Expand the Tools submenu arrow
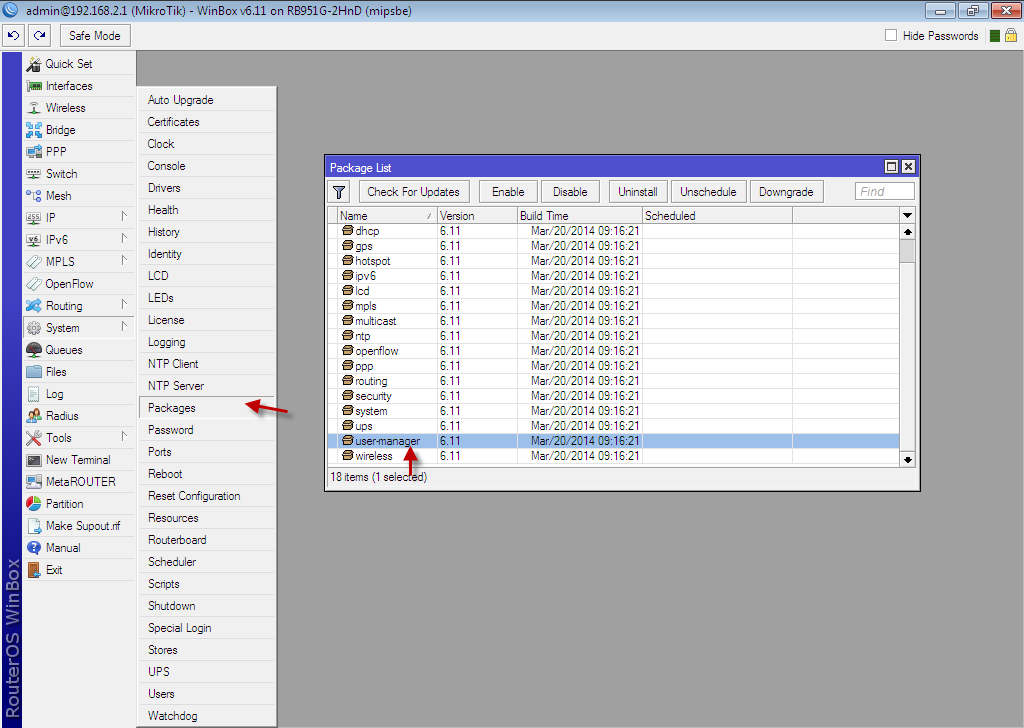The width and height of the screenshot is (1024, 728). pyautogui.click(x=124, y=436)
